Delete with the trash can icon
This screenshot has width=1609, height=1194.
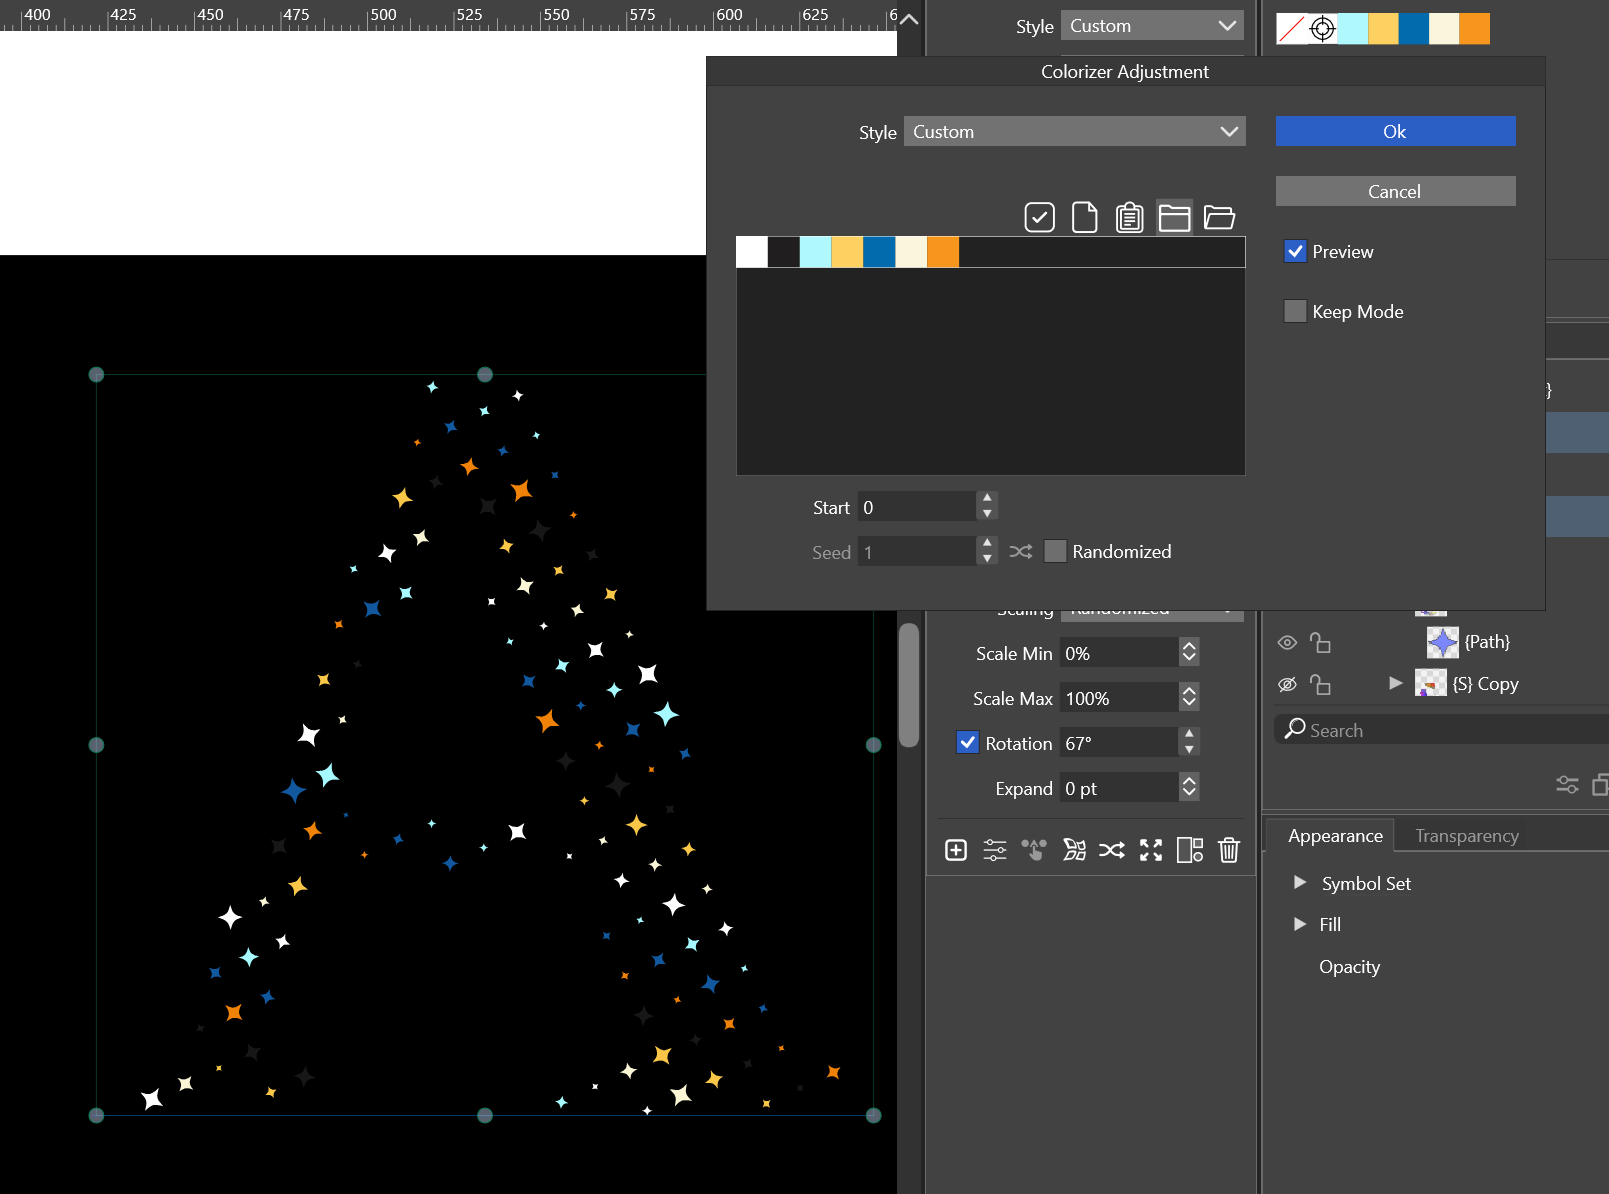point(1229,850)
